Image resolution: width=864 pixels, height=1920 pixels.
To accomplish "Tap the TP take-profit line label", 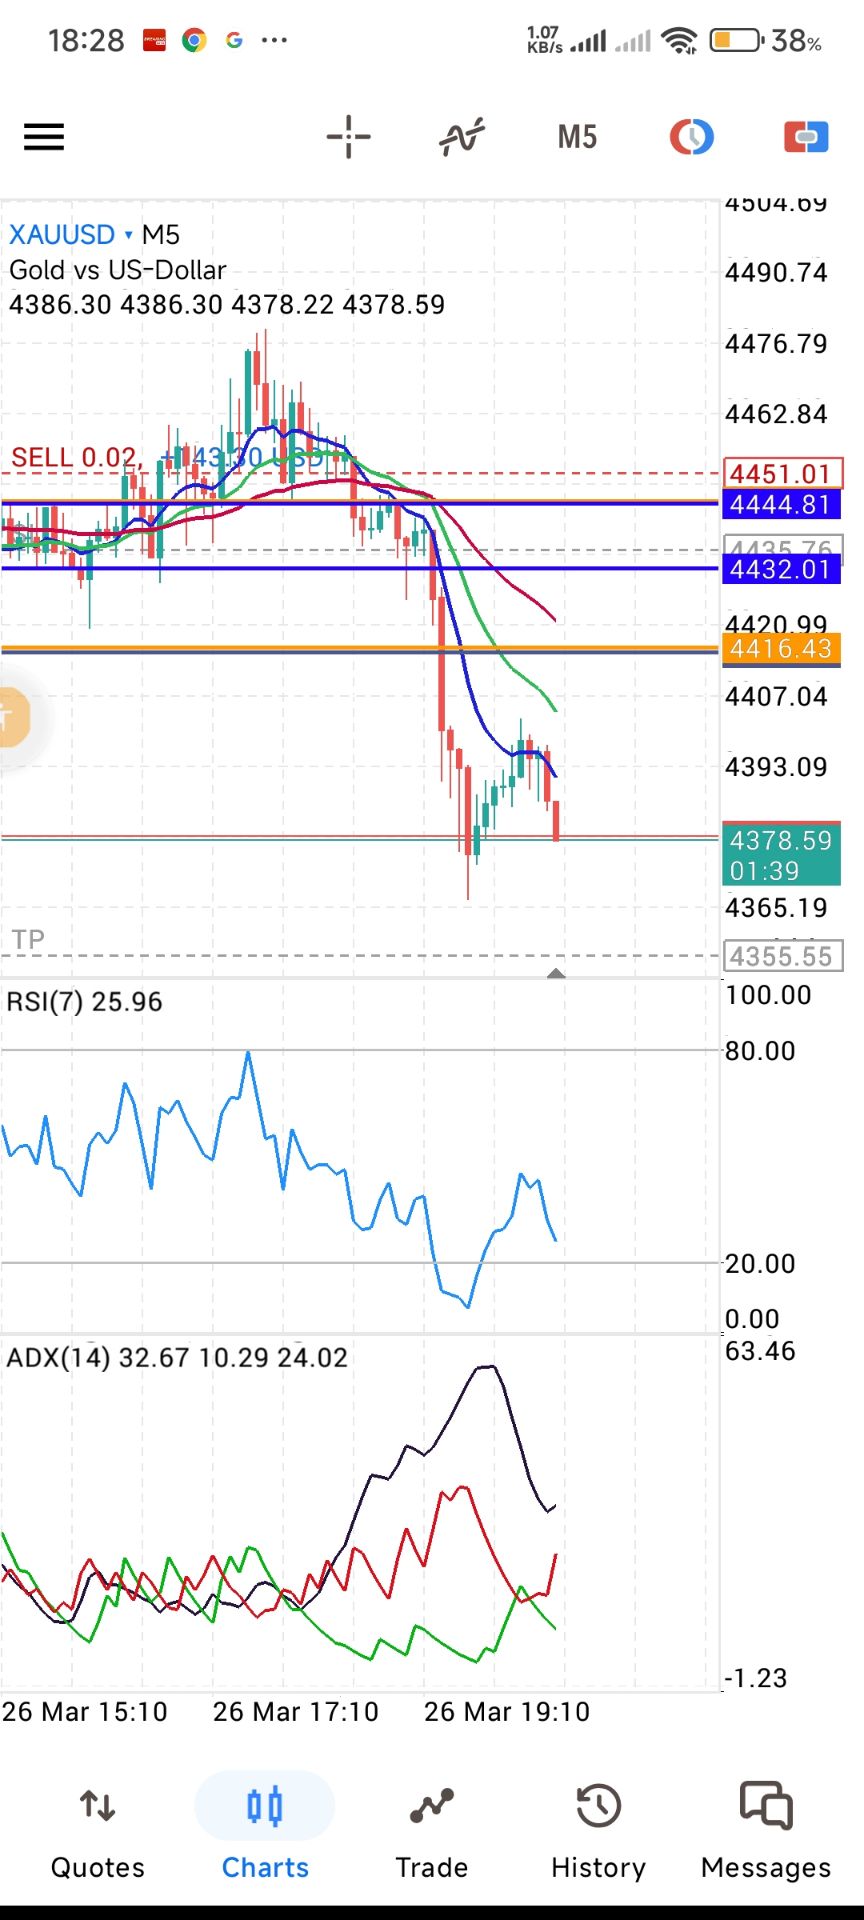I will (x=28, y=940).
